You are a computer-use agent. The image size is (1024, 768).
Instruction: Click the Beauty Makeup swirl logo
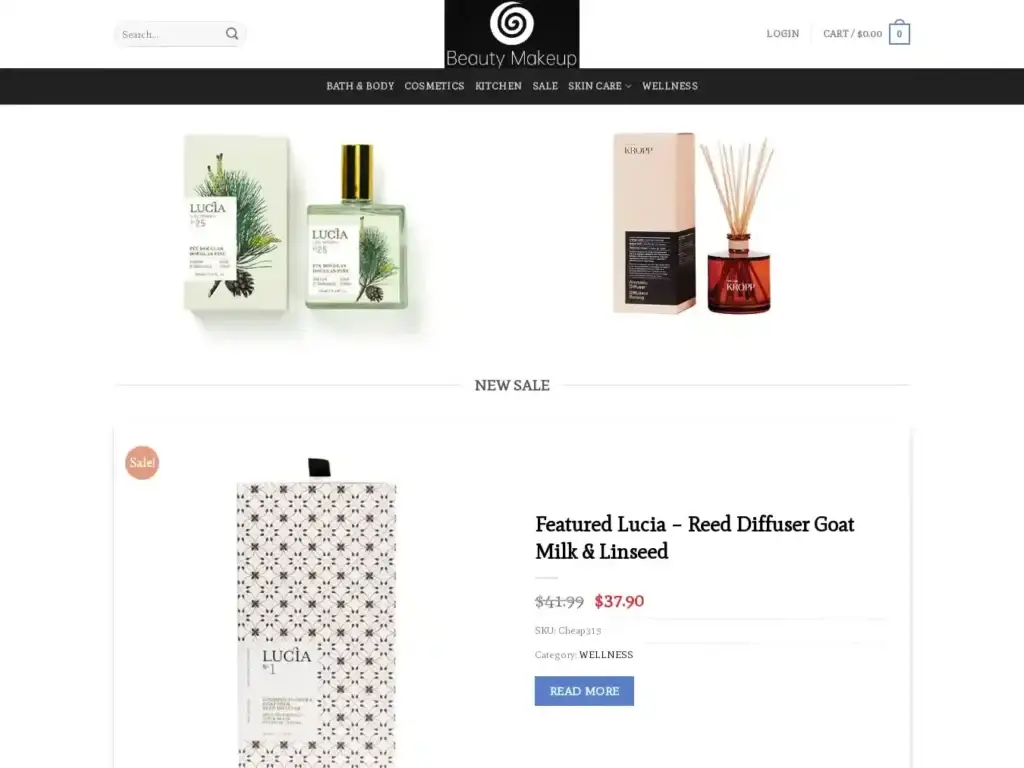[x=512, y=34]
